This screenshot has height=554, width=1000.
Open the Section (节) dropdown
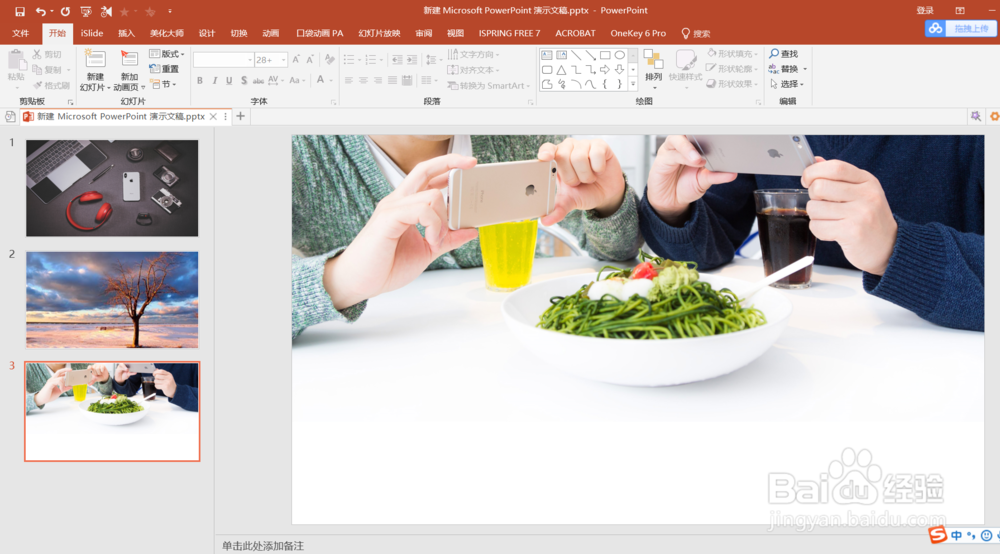click(x=164, y=84)
